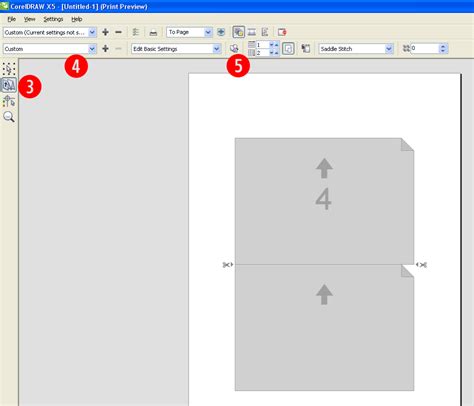Toggle the mirror output button
This screenshot has width=474, height=406.
click(x=265, y=32)
